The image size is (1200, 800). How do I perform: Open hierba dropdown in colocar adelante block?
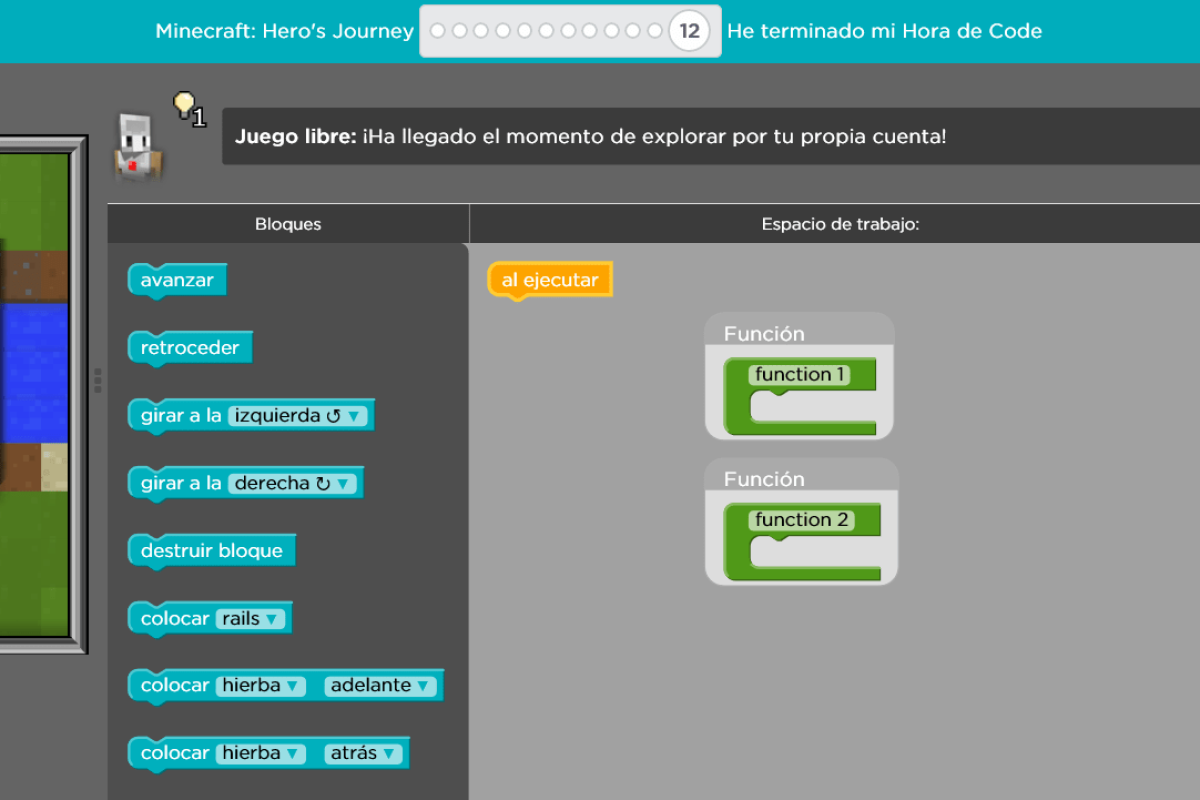pos(260,686)
